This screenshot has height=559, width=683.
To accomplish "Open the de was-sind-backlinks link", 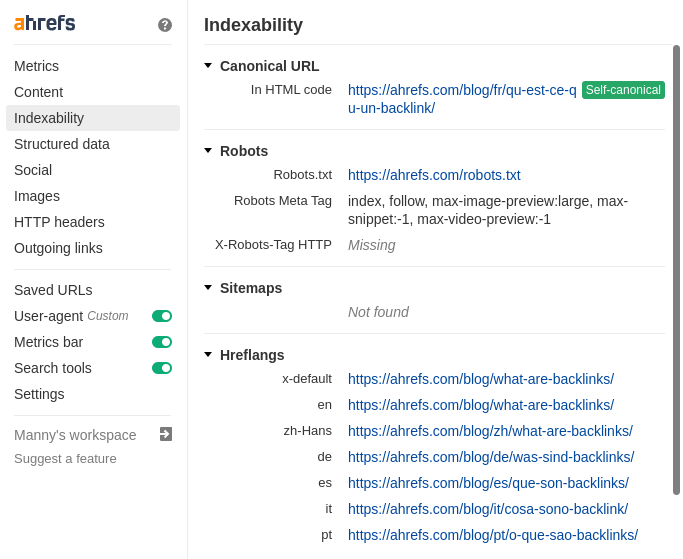I will (x=491, y=457).
